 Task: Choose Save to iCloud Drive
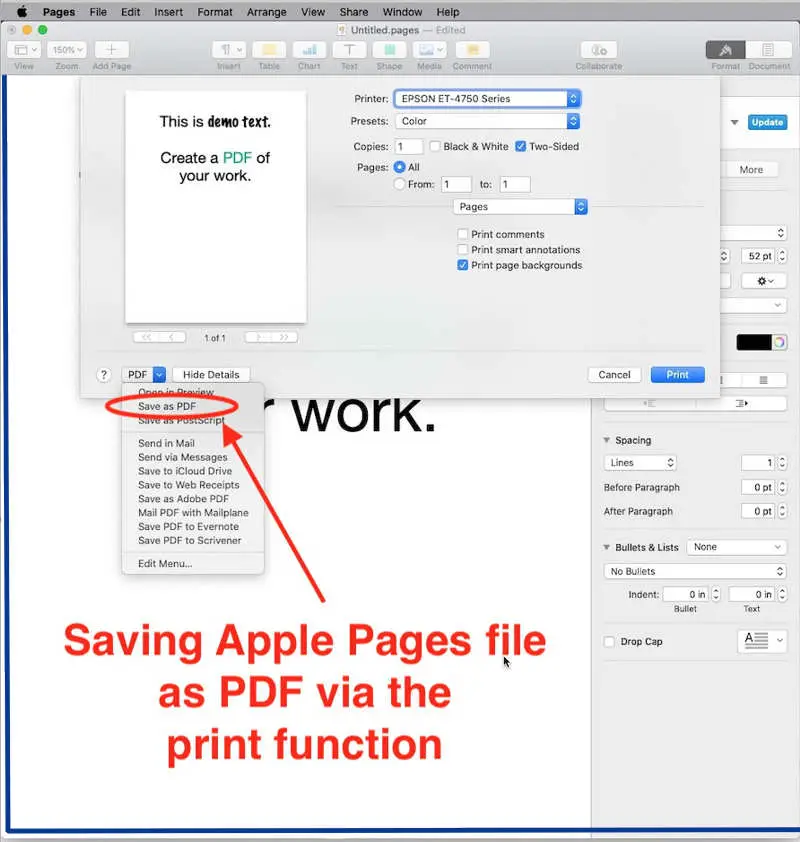185,471
